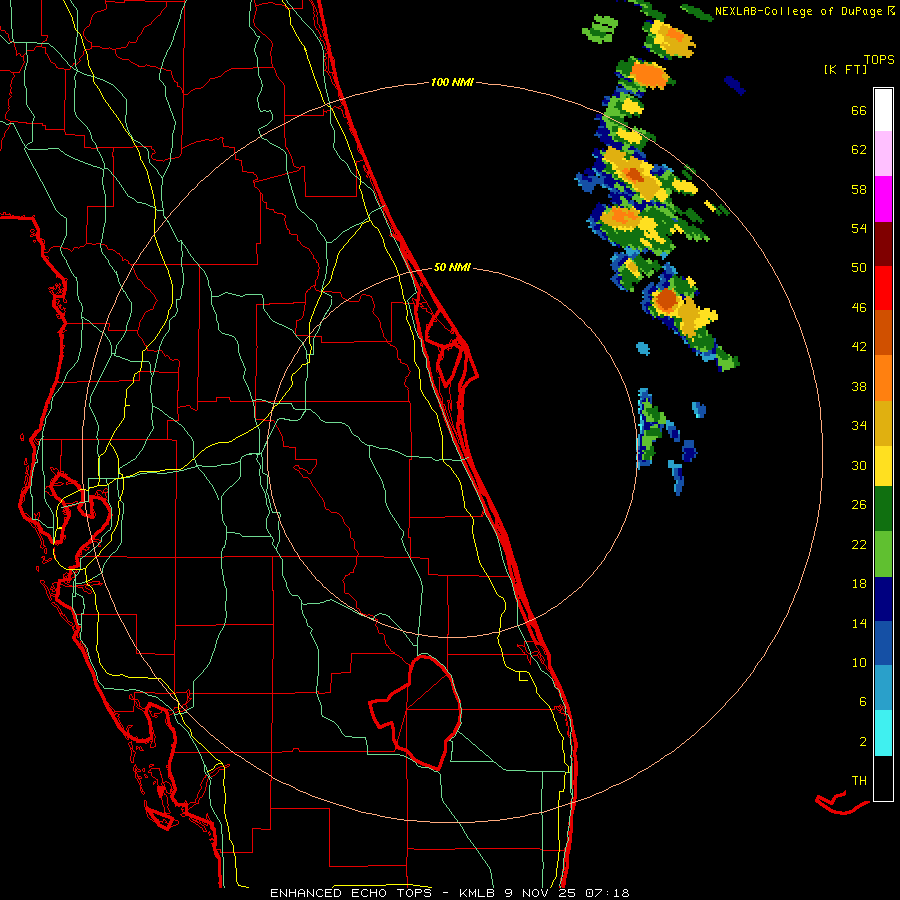This screenshot has width=900, height=900.
Task: Click the "14" scale label
Action: tap(859, 623)
